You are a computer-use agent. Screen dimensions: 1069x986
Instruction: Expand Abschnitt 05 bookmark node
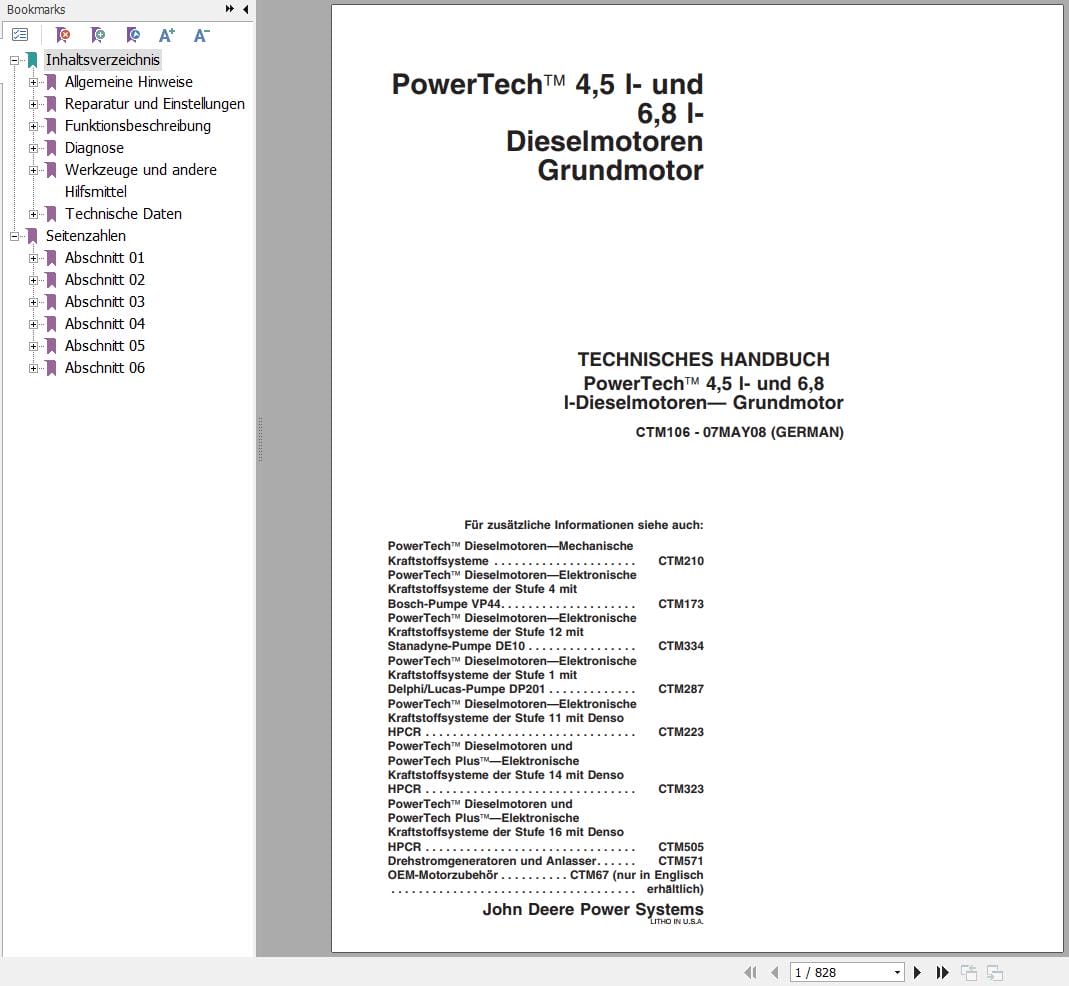(33, 346)
